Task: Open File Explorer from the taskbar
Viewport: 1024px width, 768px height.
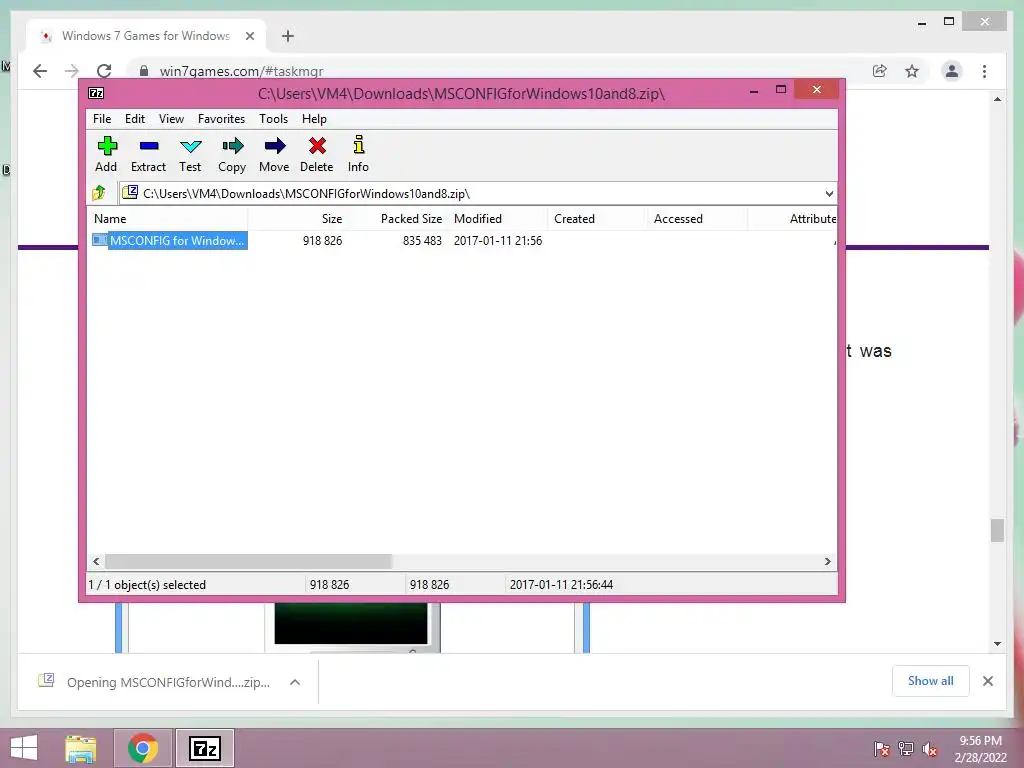Action: [x=81, y=748]
